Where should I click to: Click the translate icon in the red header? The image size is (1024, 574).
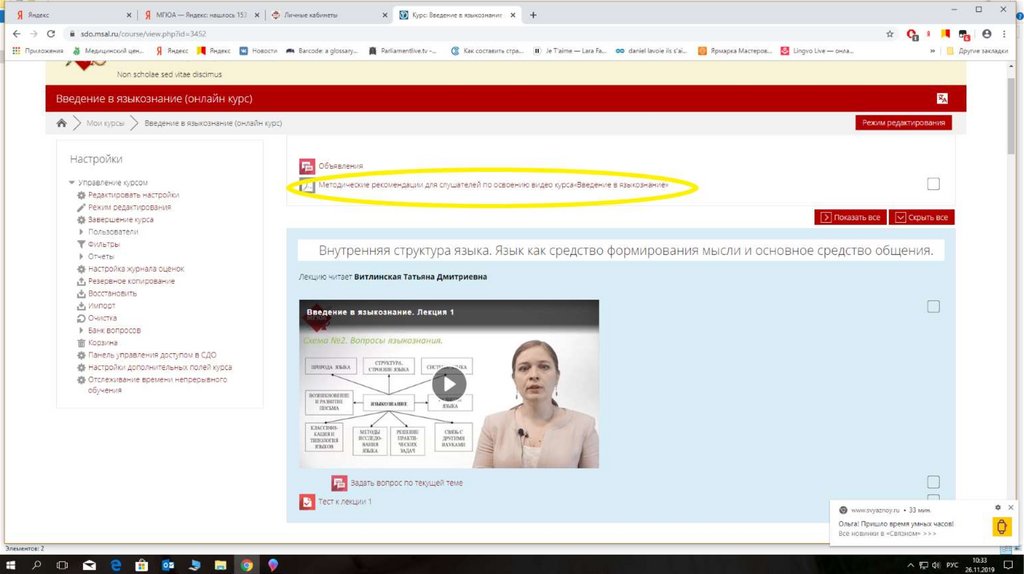942,98
